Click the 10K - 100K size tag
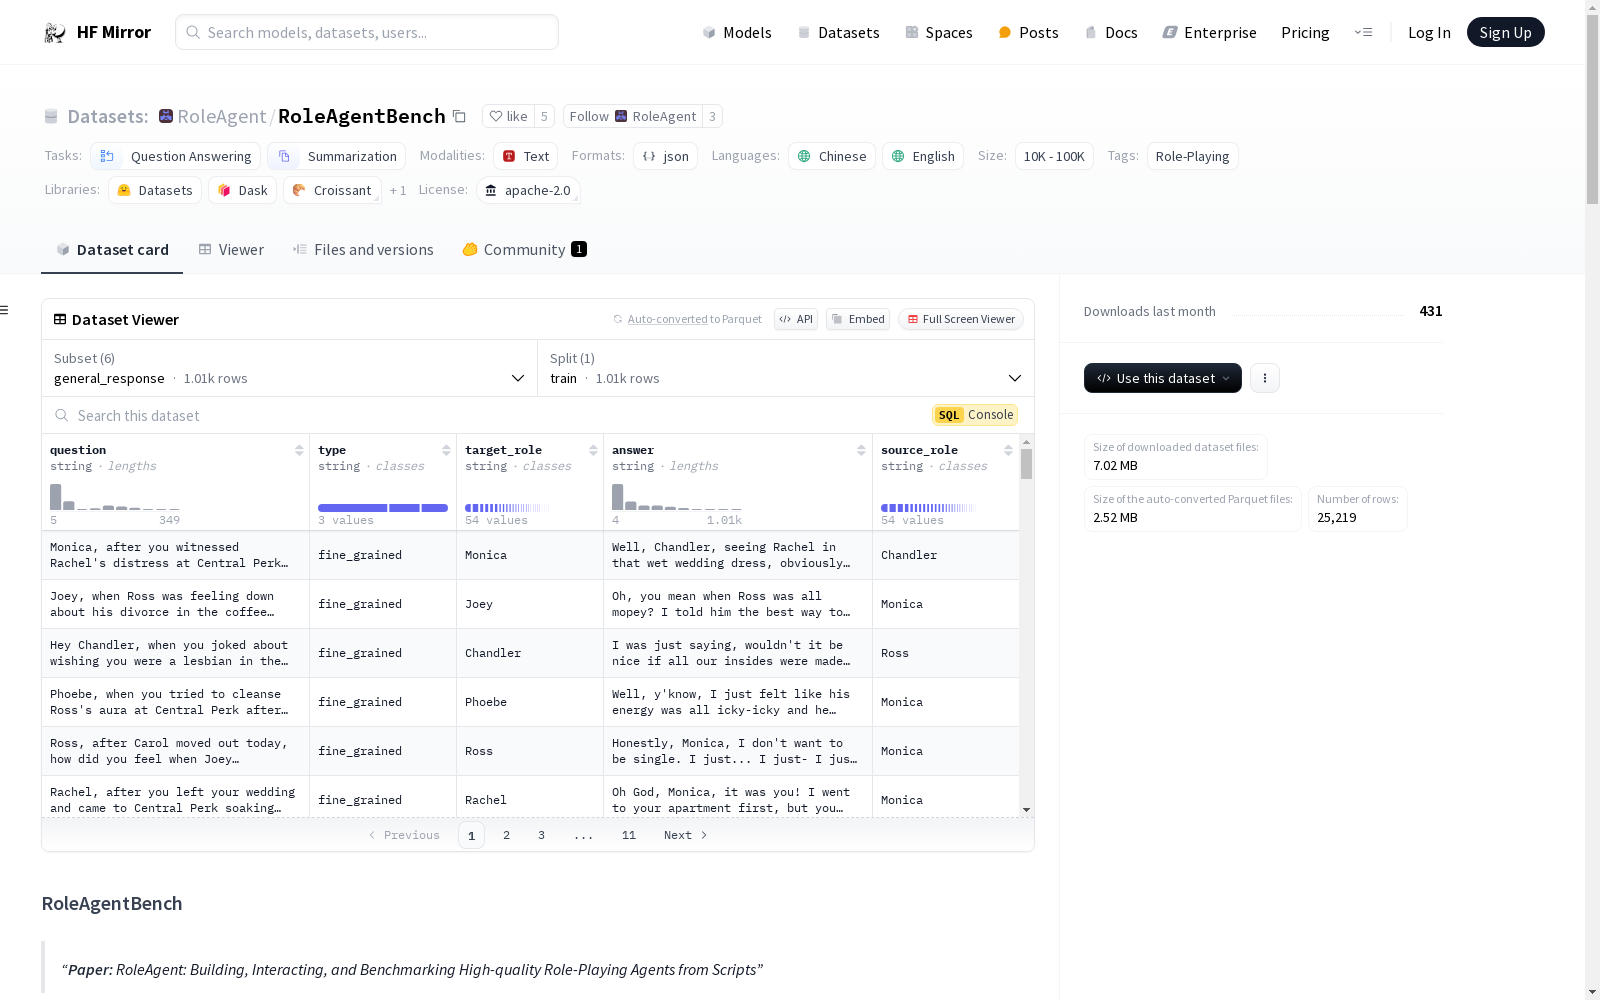The width and height of the screenshot is (1600, 1000). coord(1054,156)
